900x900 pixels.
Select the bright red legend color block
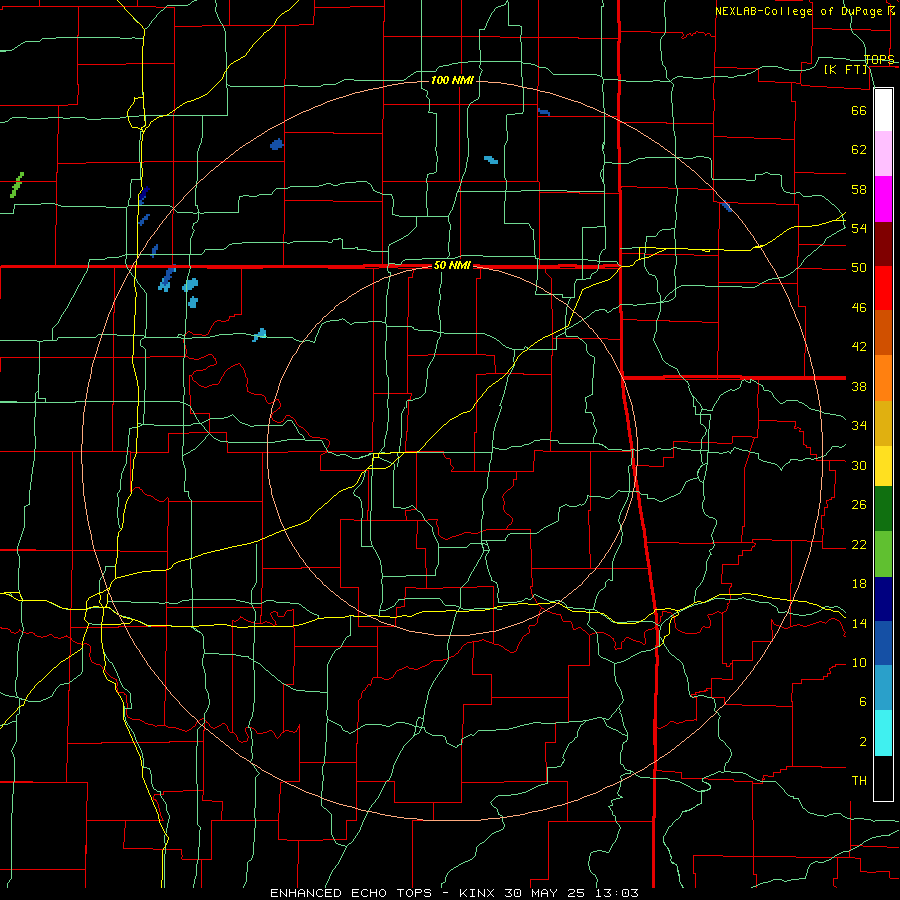(x=883, y=288)
